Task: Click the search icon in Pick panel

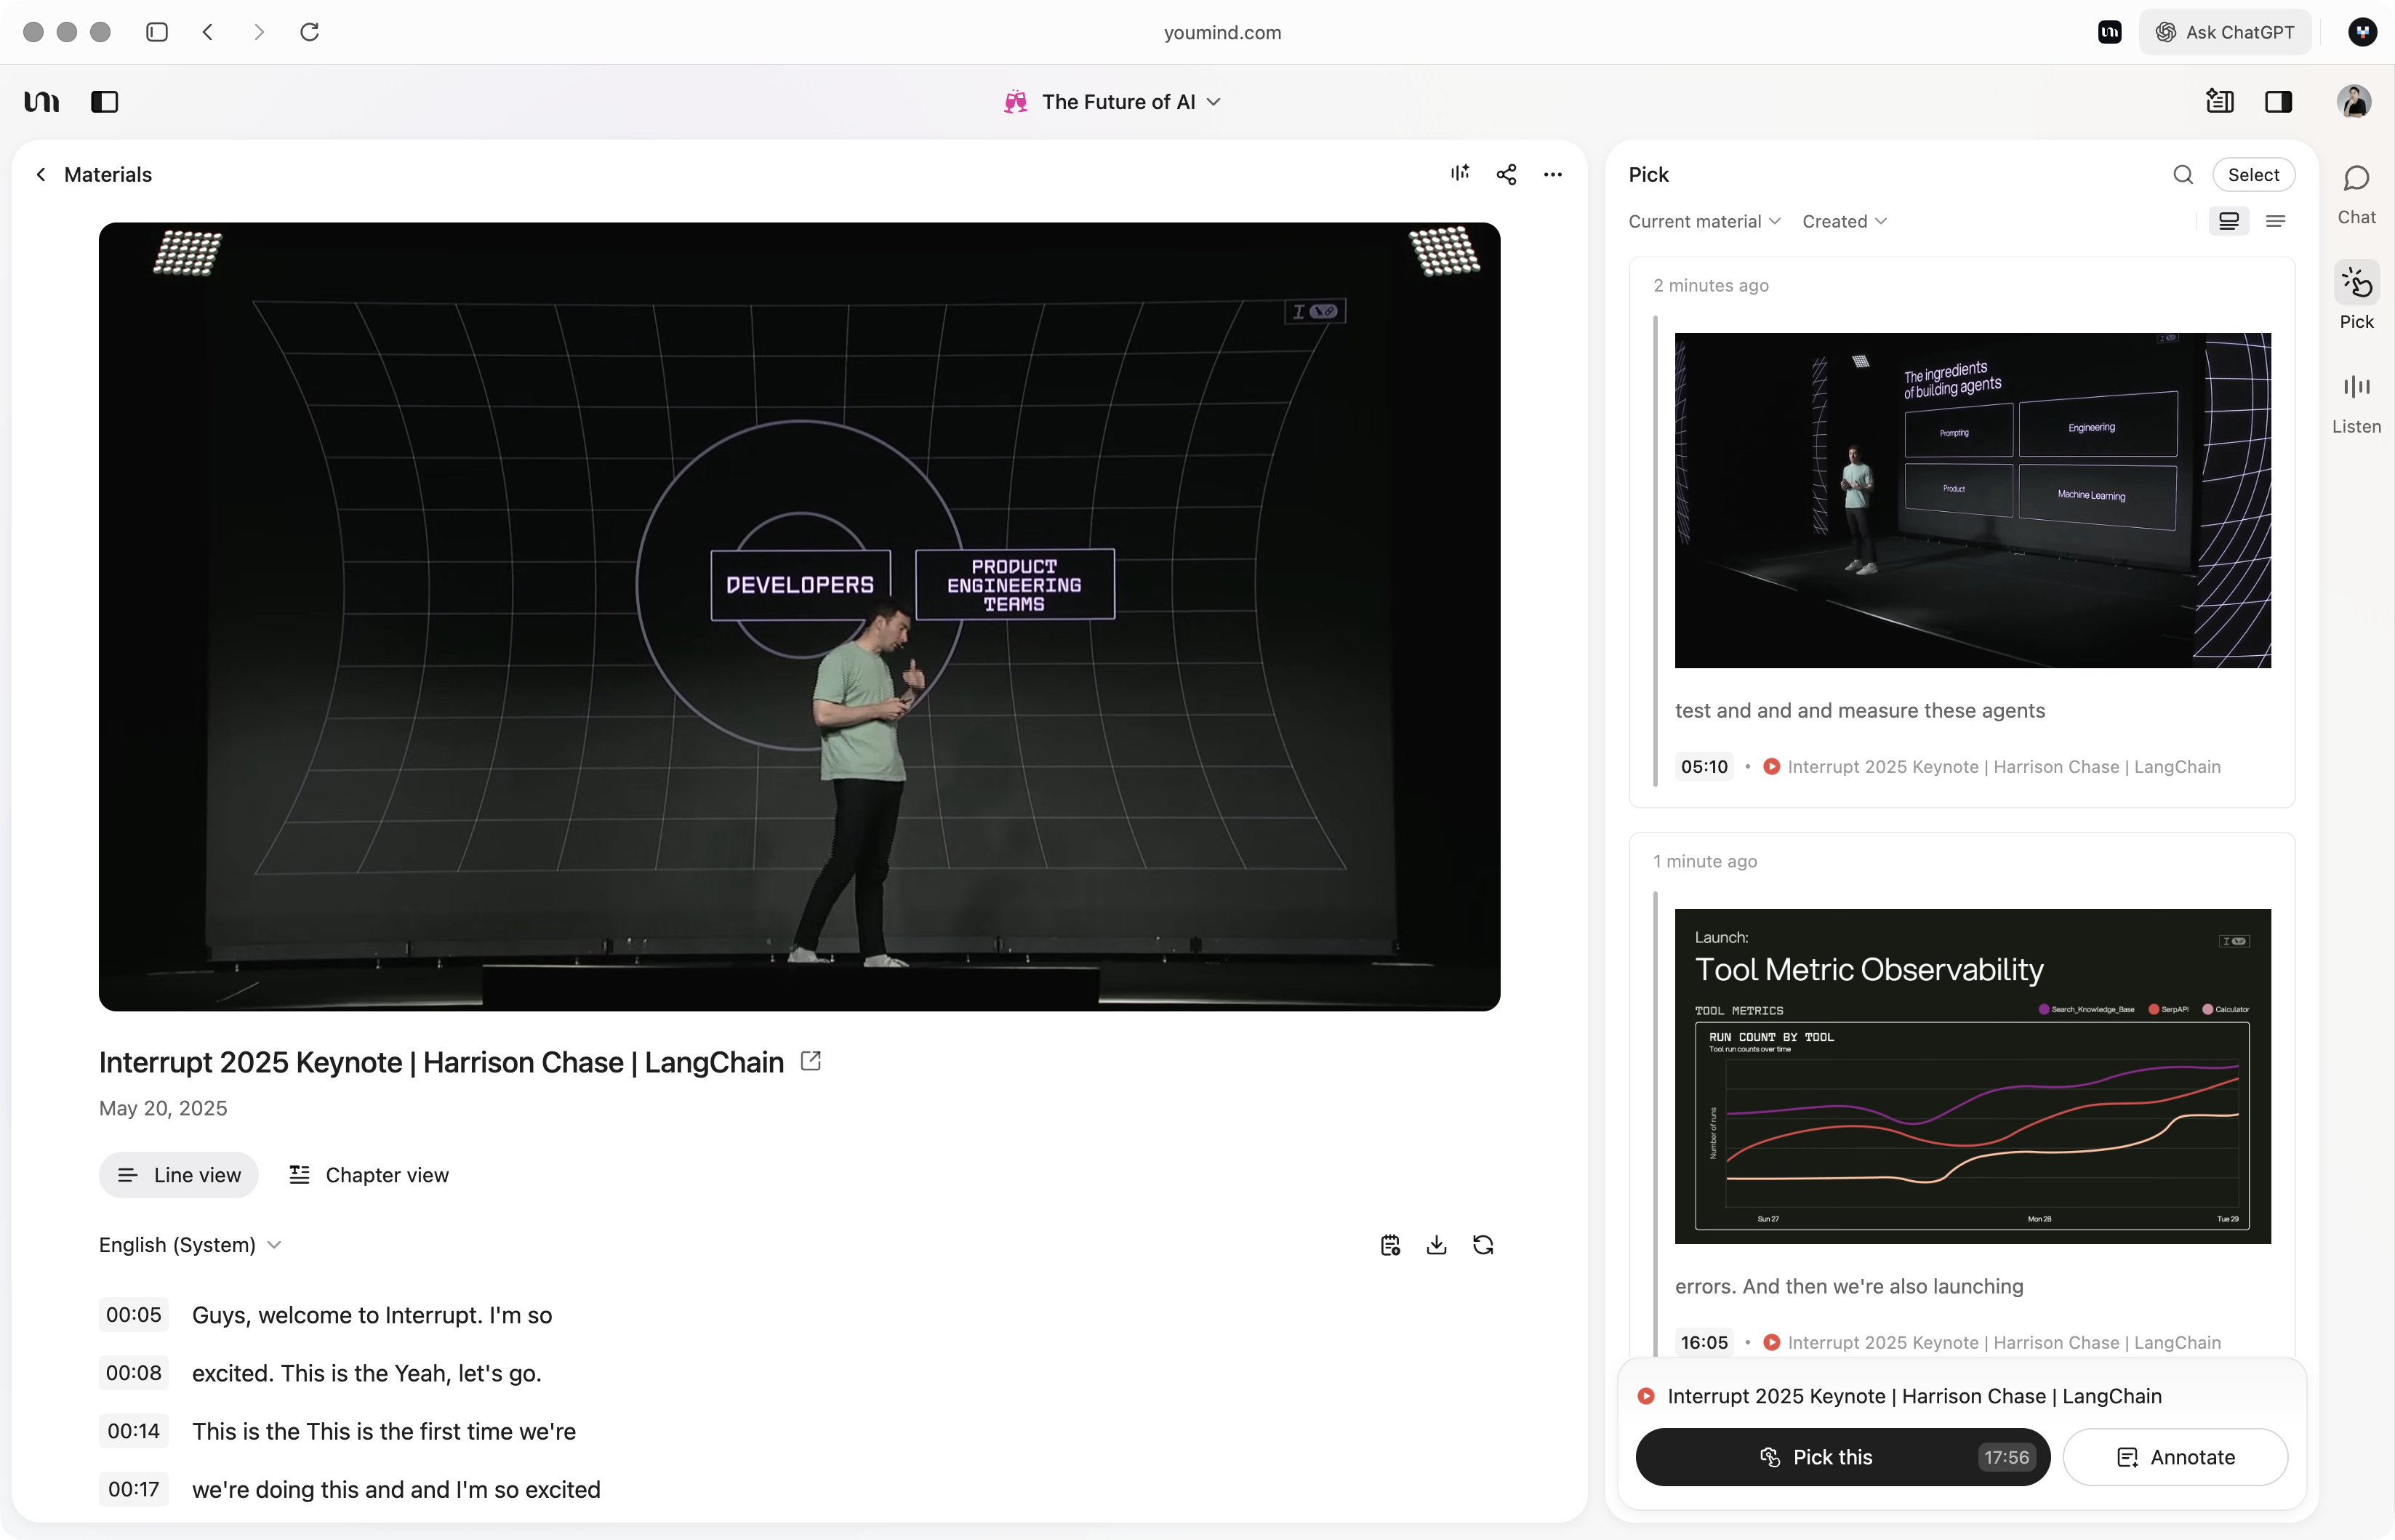Action: (2183, 174)
